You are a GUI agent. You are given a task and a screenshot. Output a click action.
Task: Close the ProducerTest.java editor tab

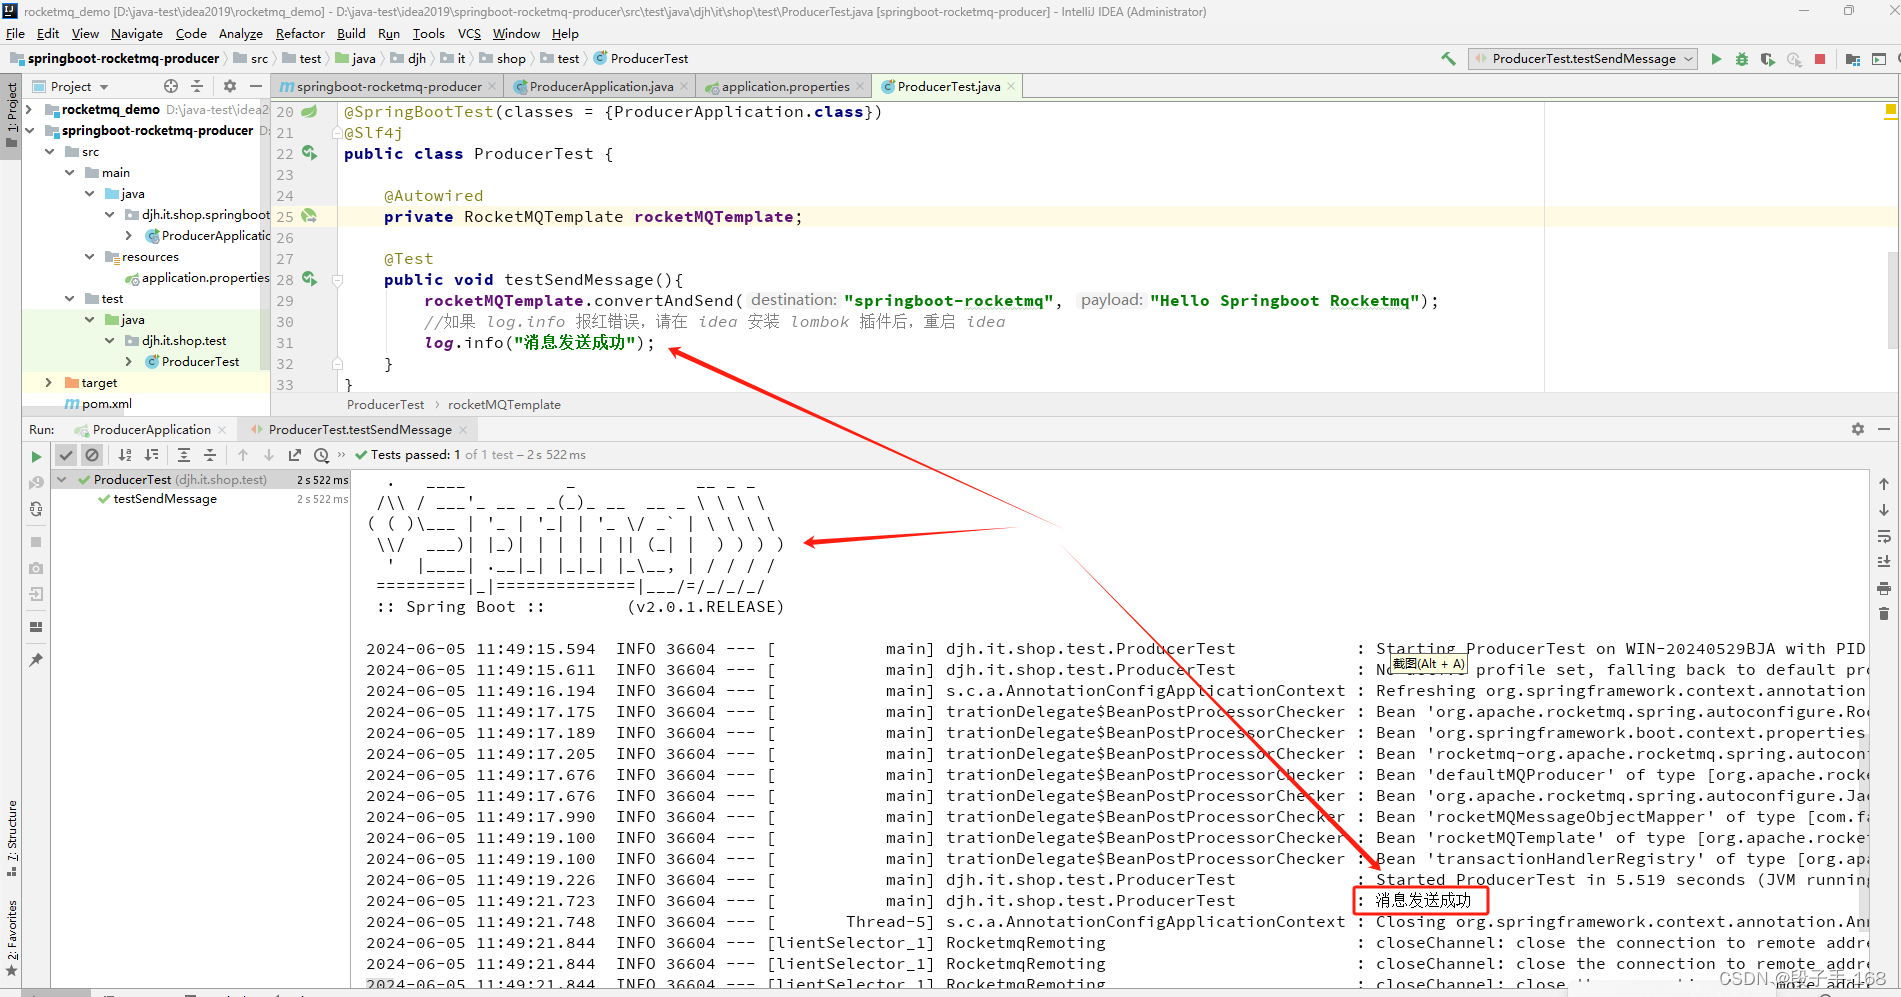tap(1011, 87)
